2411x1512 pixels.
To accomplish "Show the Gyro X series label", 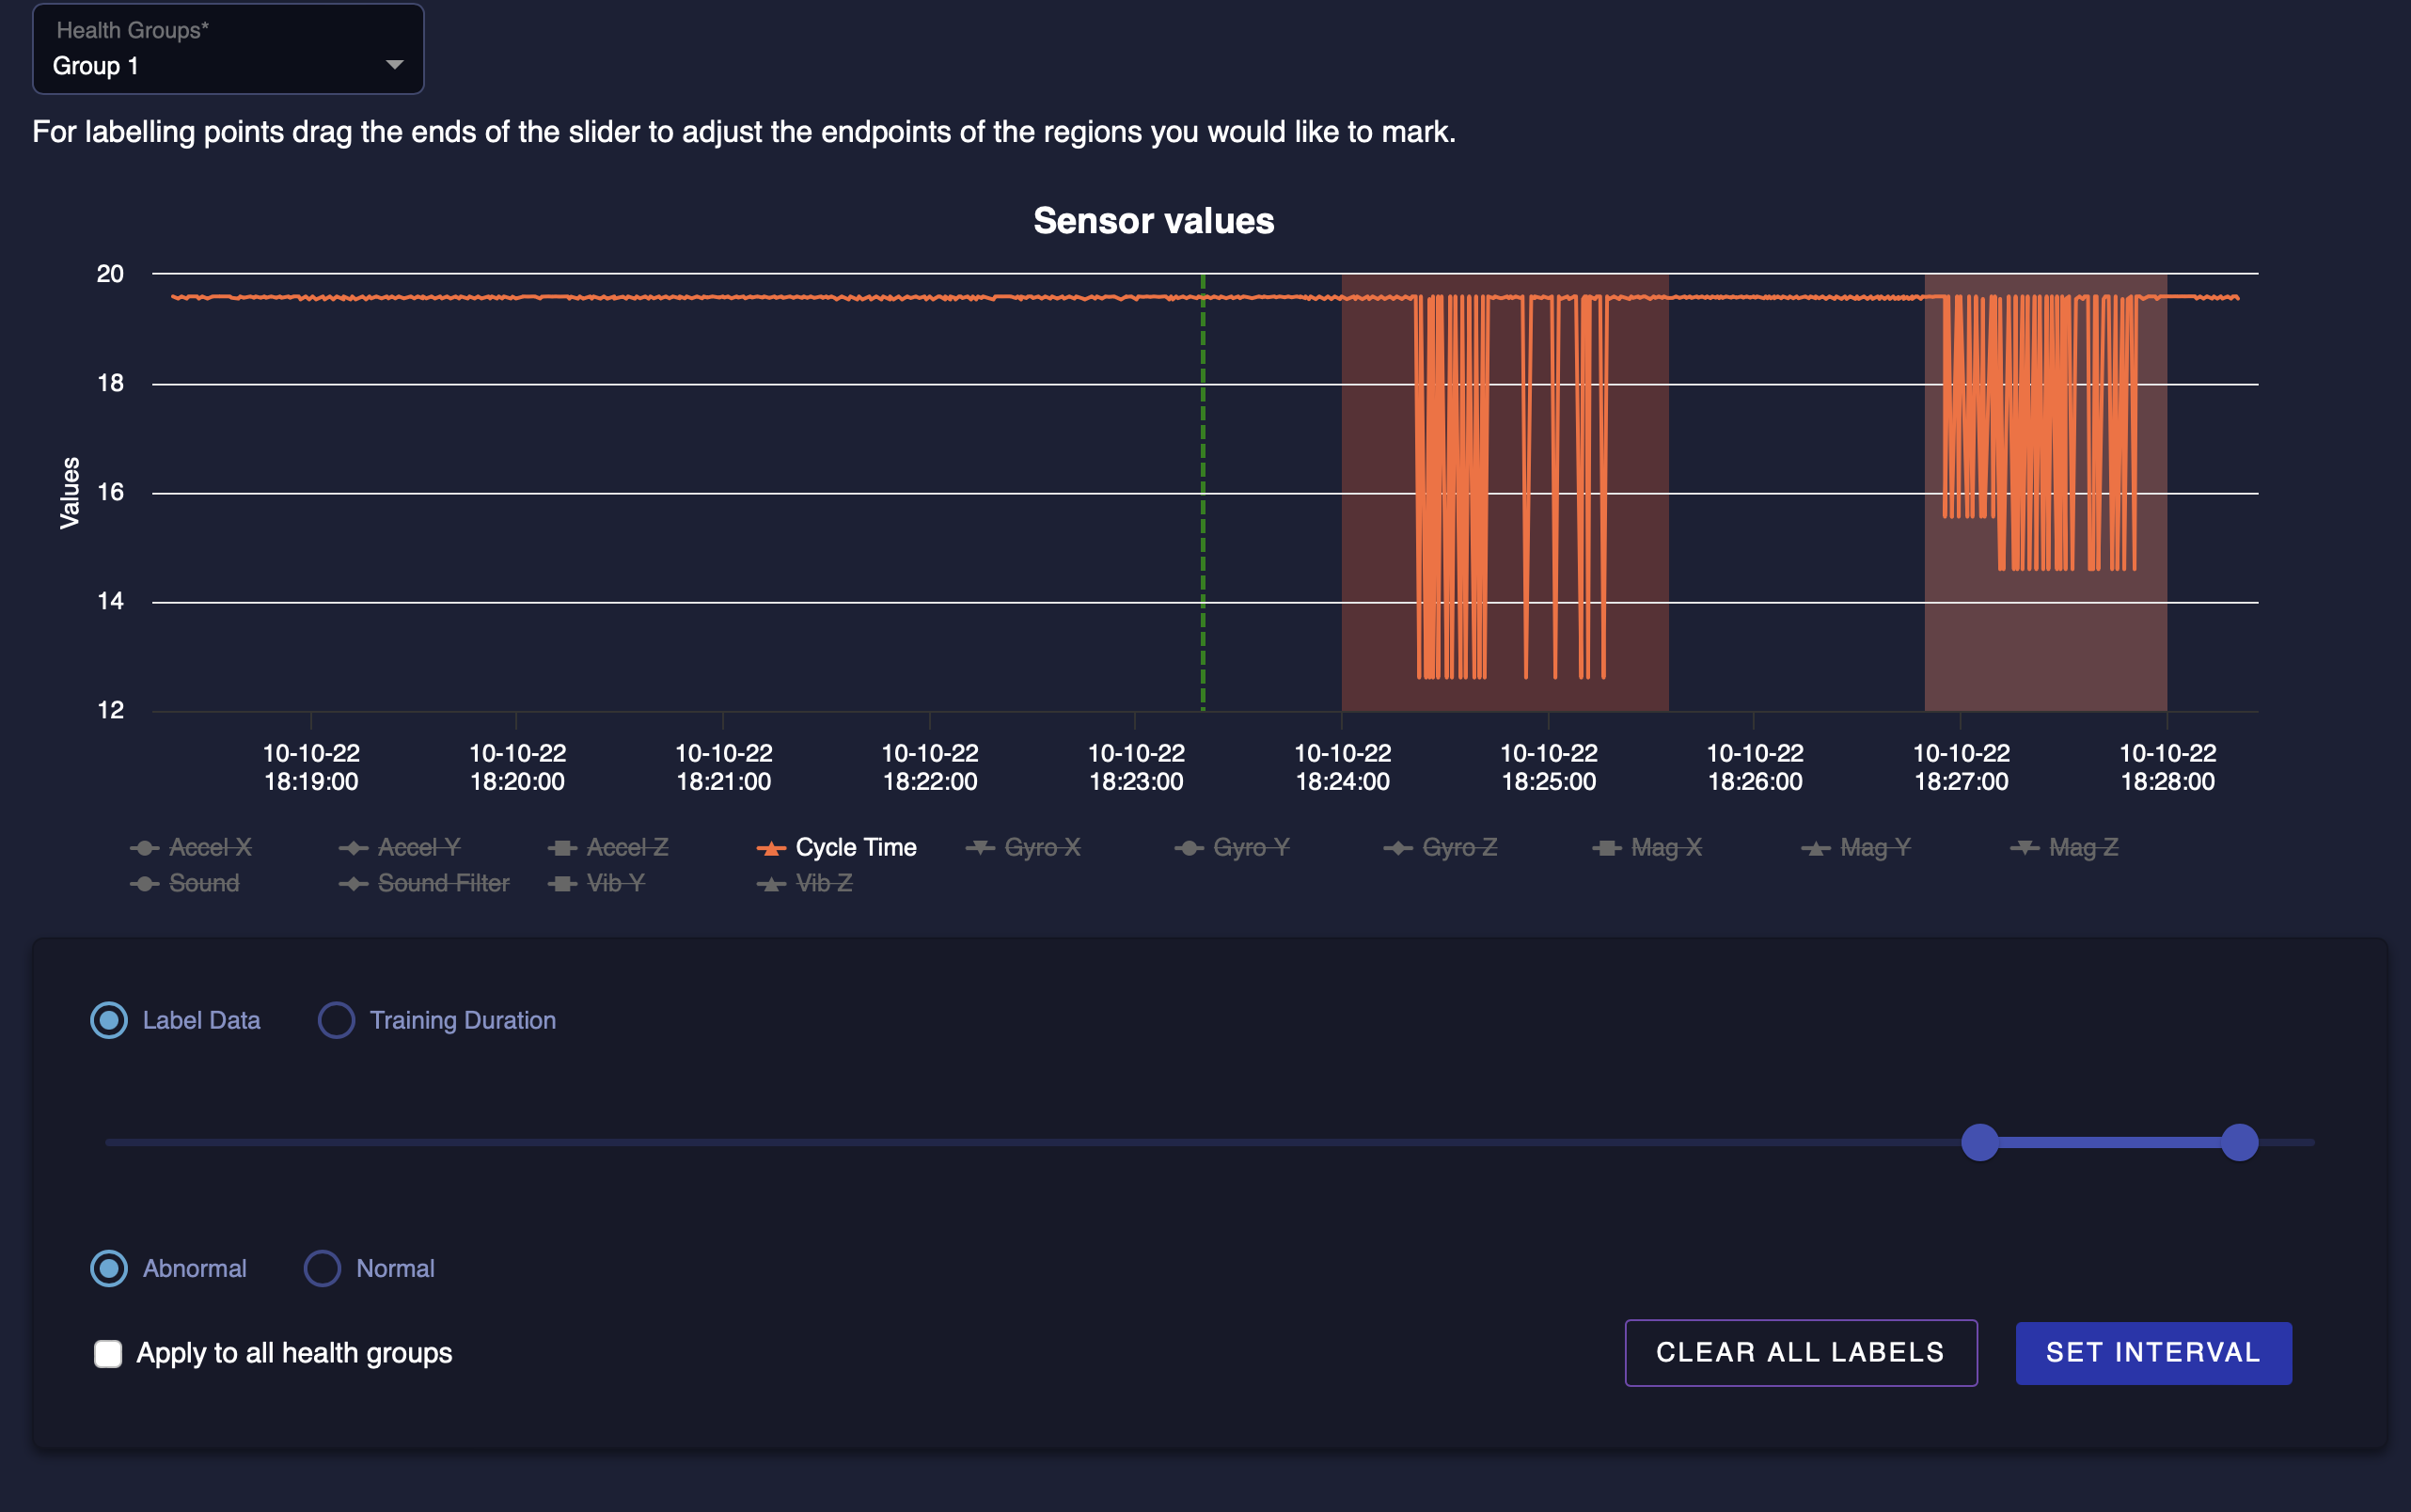I will [x=1042, y=848].
